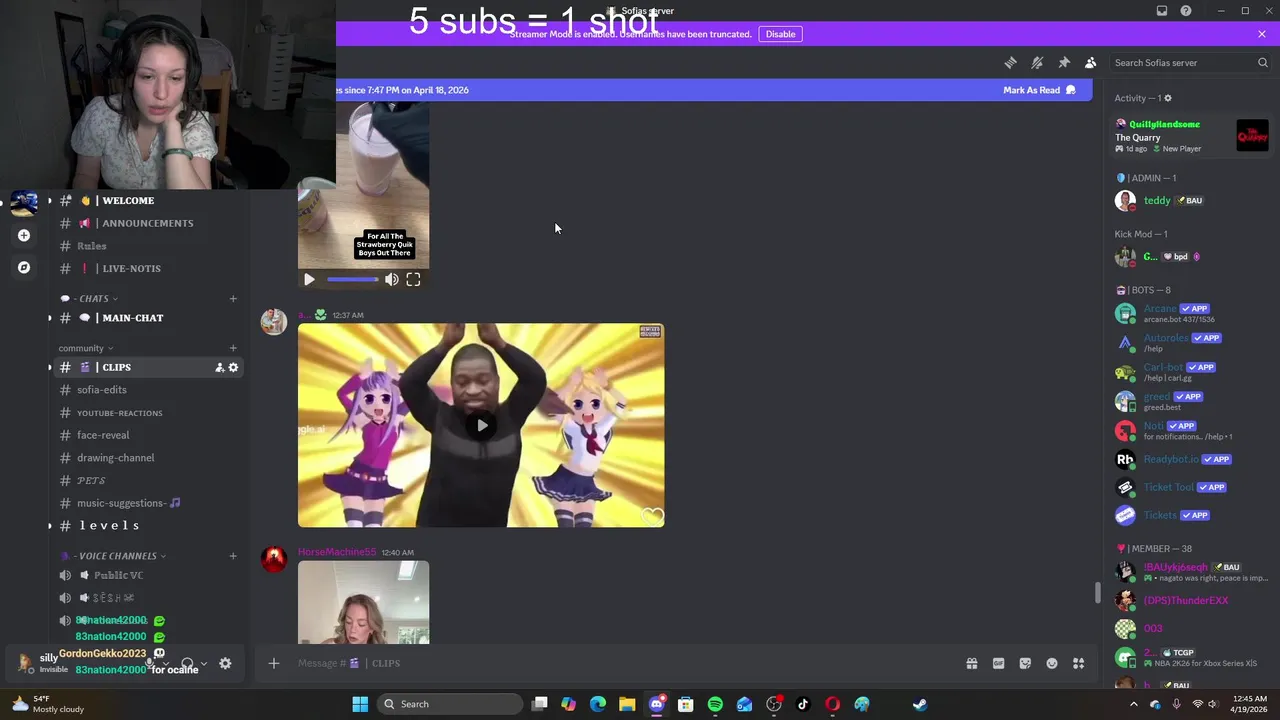Open the face-reveal channel

point(146,435)
